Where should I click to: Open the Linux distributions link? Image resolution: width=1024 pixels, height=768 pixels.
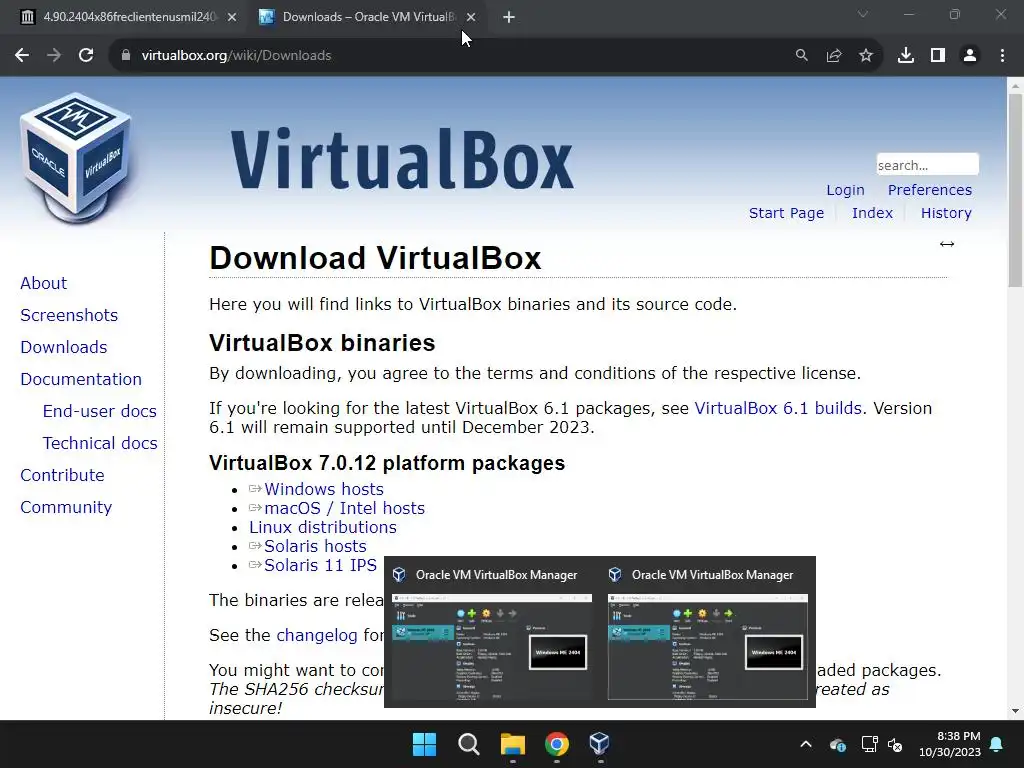(x=323, y=527)
